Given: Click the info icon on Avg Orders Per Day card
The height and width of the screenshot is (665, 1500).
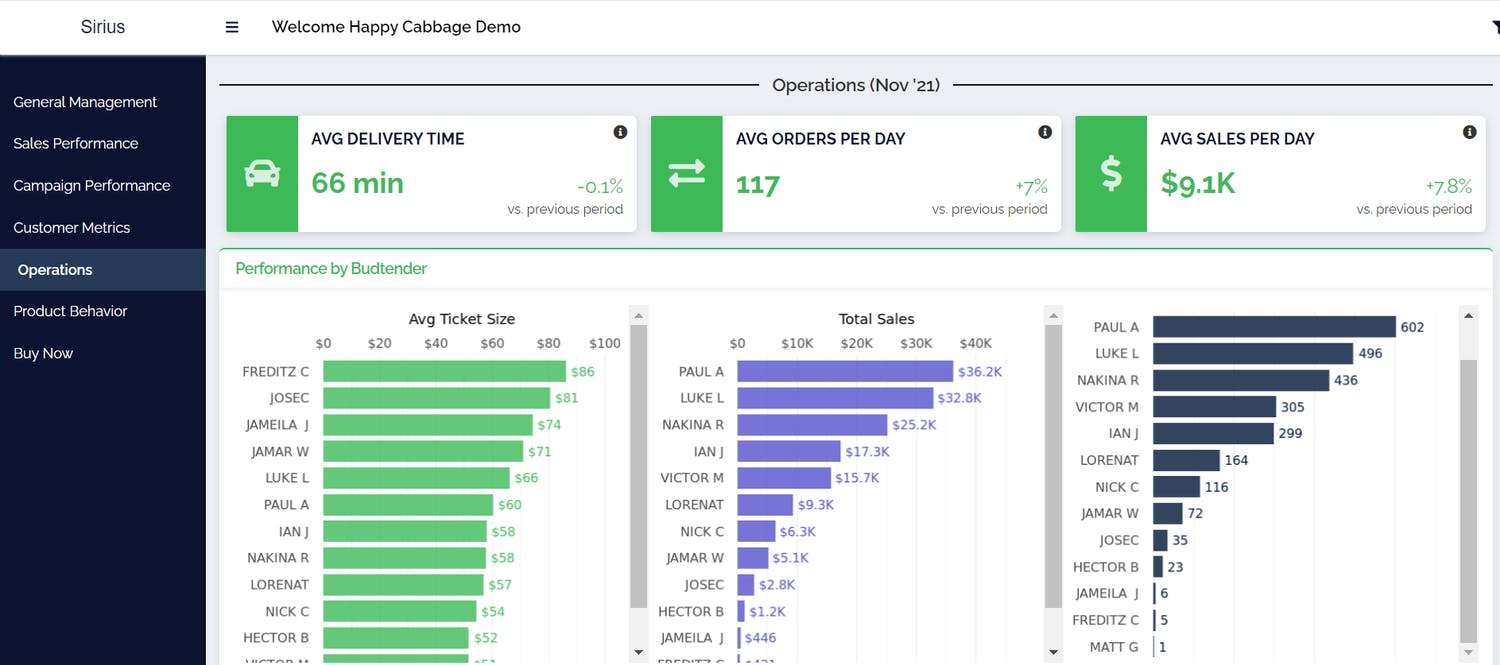Looking at the screenshot, I should [x=1044, y=131].
